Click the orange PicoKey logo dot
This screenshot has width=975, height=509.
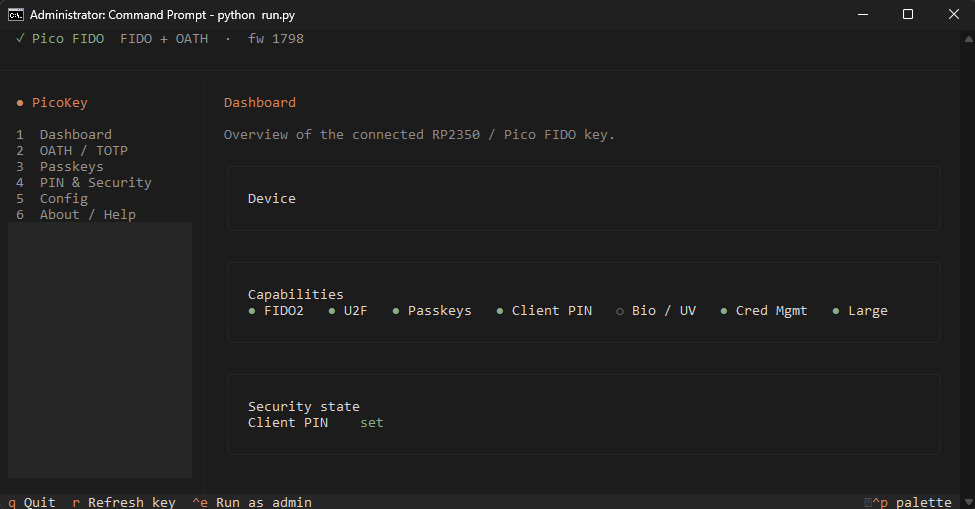point(20,103)
